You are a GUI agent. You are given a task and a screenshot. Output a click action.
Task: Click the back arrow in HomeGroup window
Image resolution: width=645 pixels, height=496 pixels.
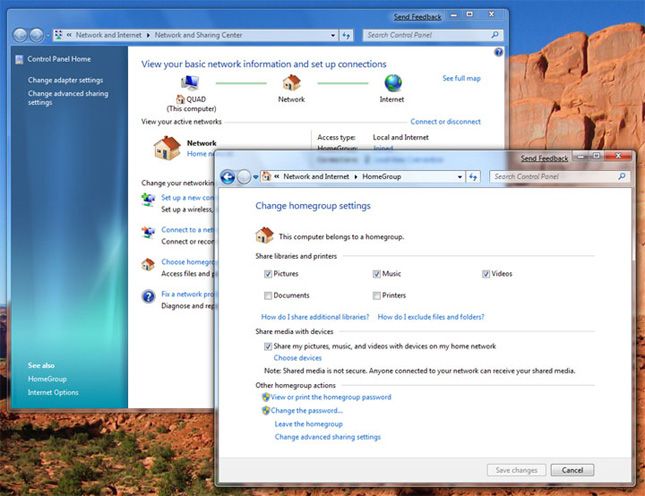[x=227, y=177]
